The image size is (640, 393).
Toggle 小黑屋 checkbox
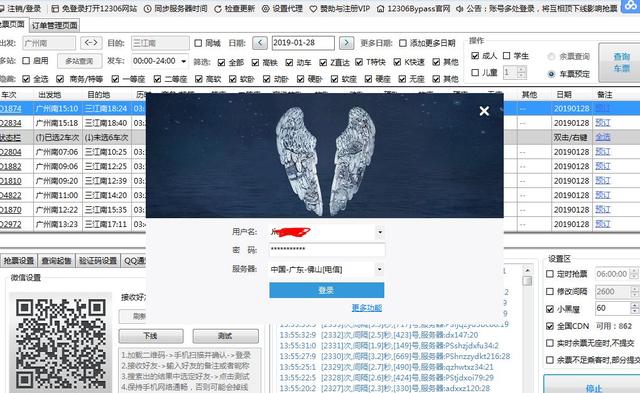tap(550, 309)
